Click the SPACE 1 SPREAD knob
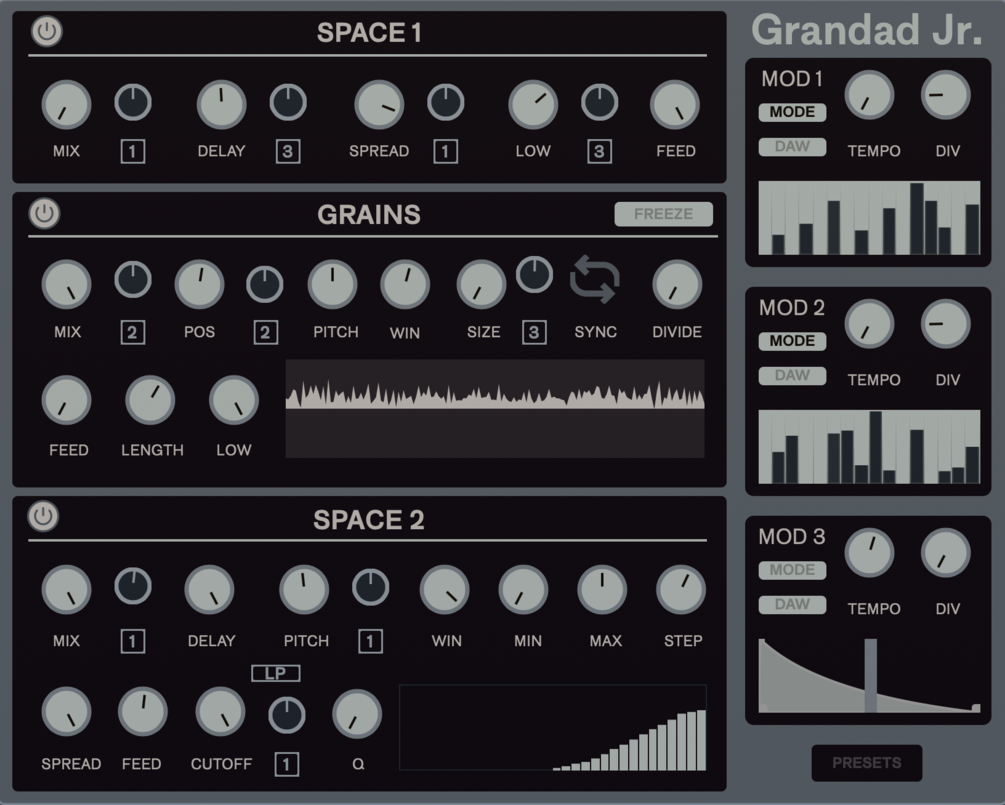Image resolution: width=1005 pixels, height=805 pixels. pyautogui.click(x=379, y=104)
